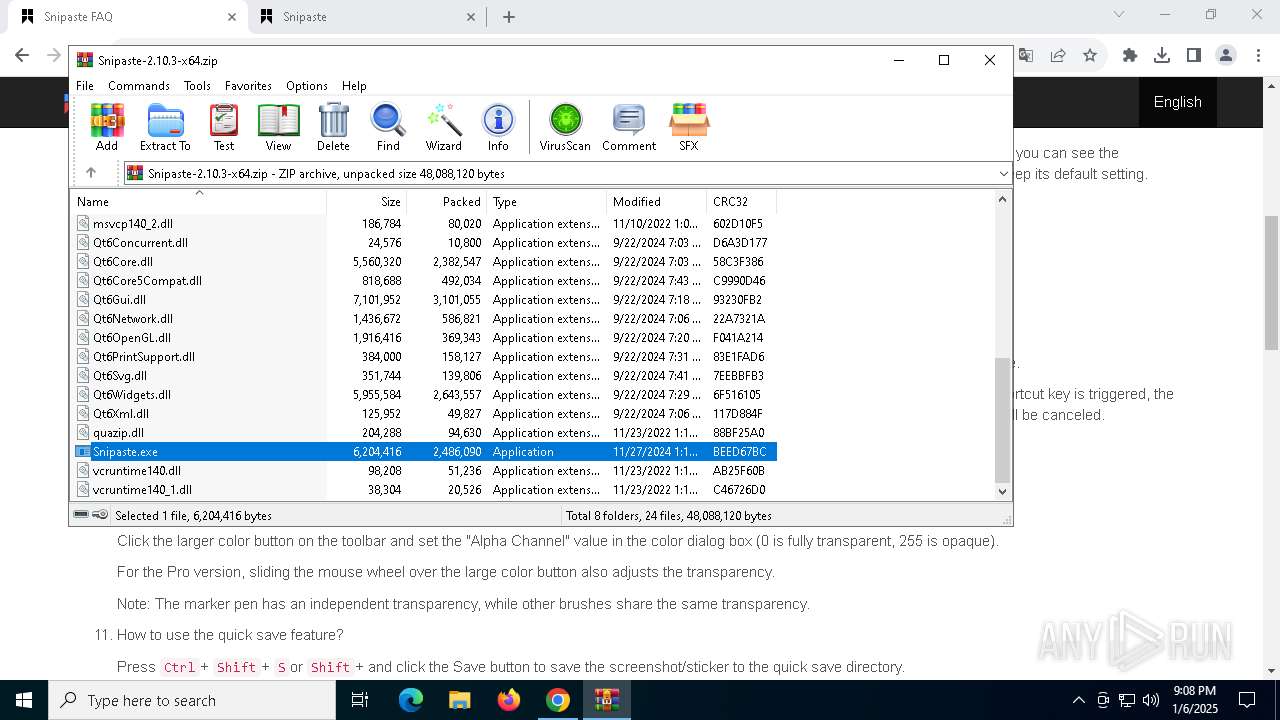Click the Comment toolbar icon
The image size is (1280, 720).
click(x=629, y=127)
